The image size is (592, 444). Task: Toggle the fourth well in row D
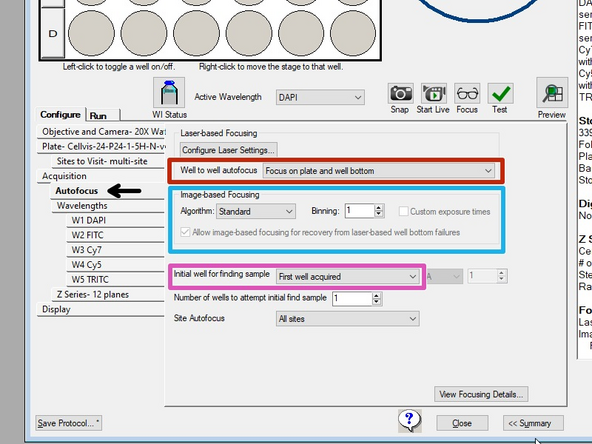(248, 33)
